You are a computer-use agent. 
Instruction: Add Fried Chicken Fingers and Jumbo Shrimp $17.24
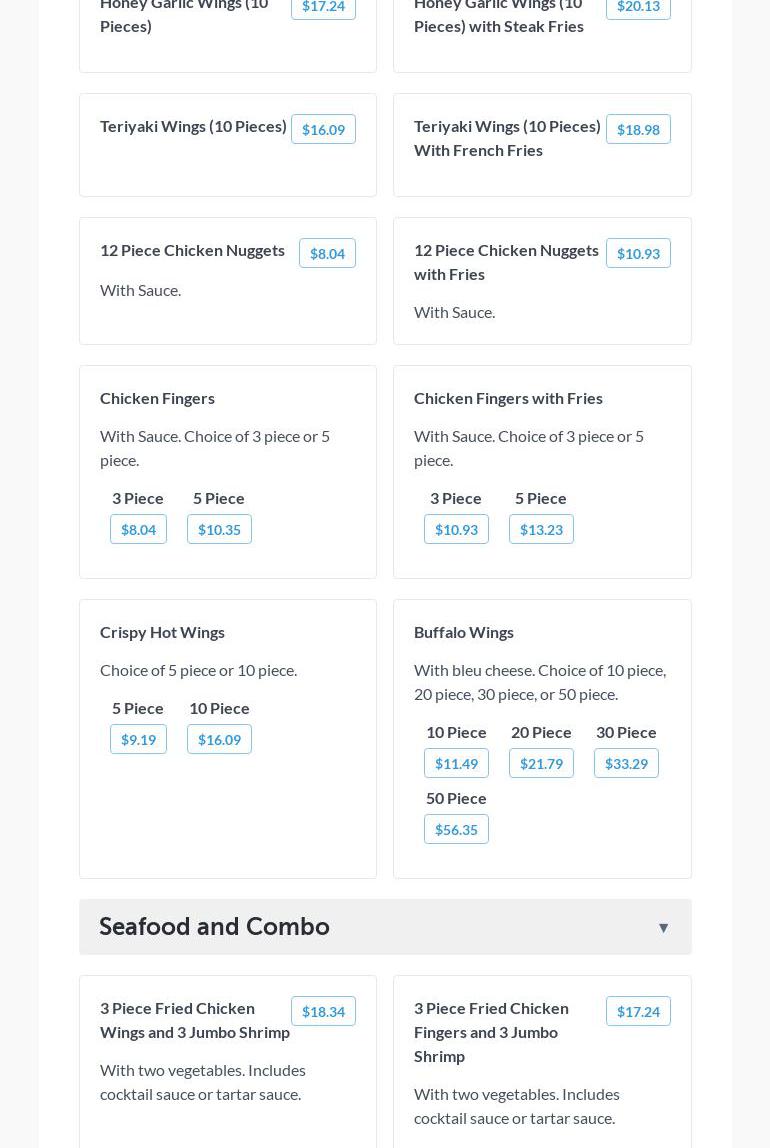(638, 1011)
